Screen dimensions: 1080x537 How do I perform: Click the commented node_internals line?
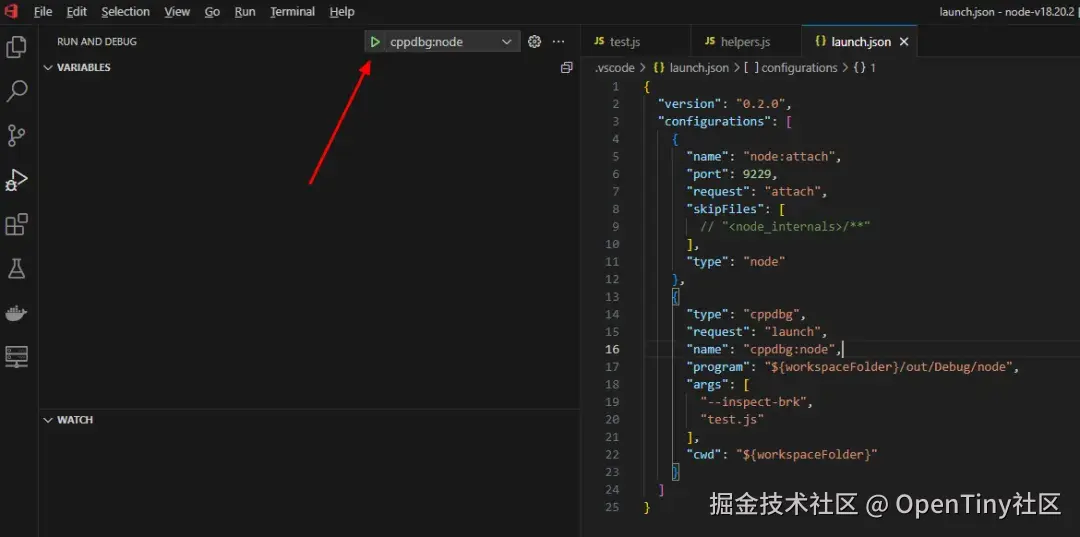pos(785,227)
